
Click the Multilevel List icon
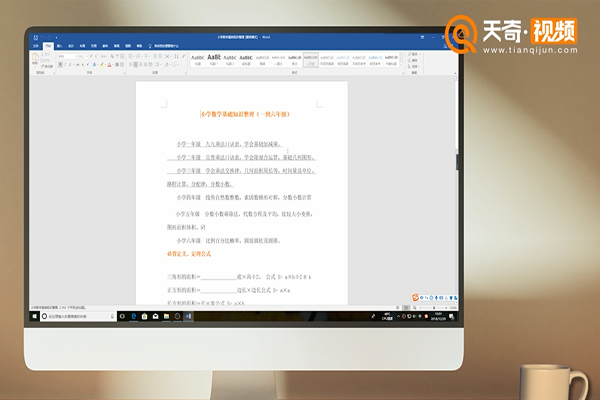pos(146,56)
